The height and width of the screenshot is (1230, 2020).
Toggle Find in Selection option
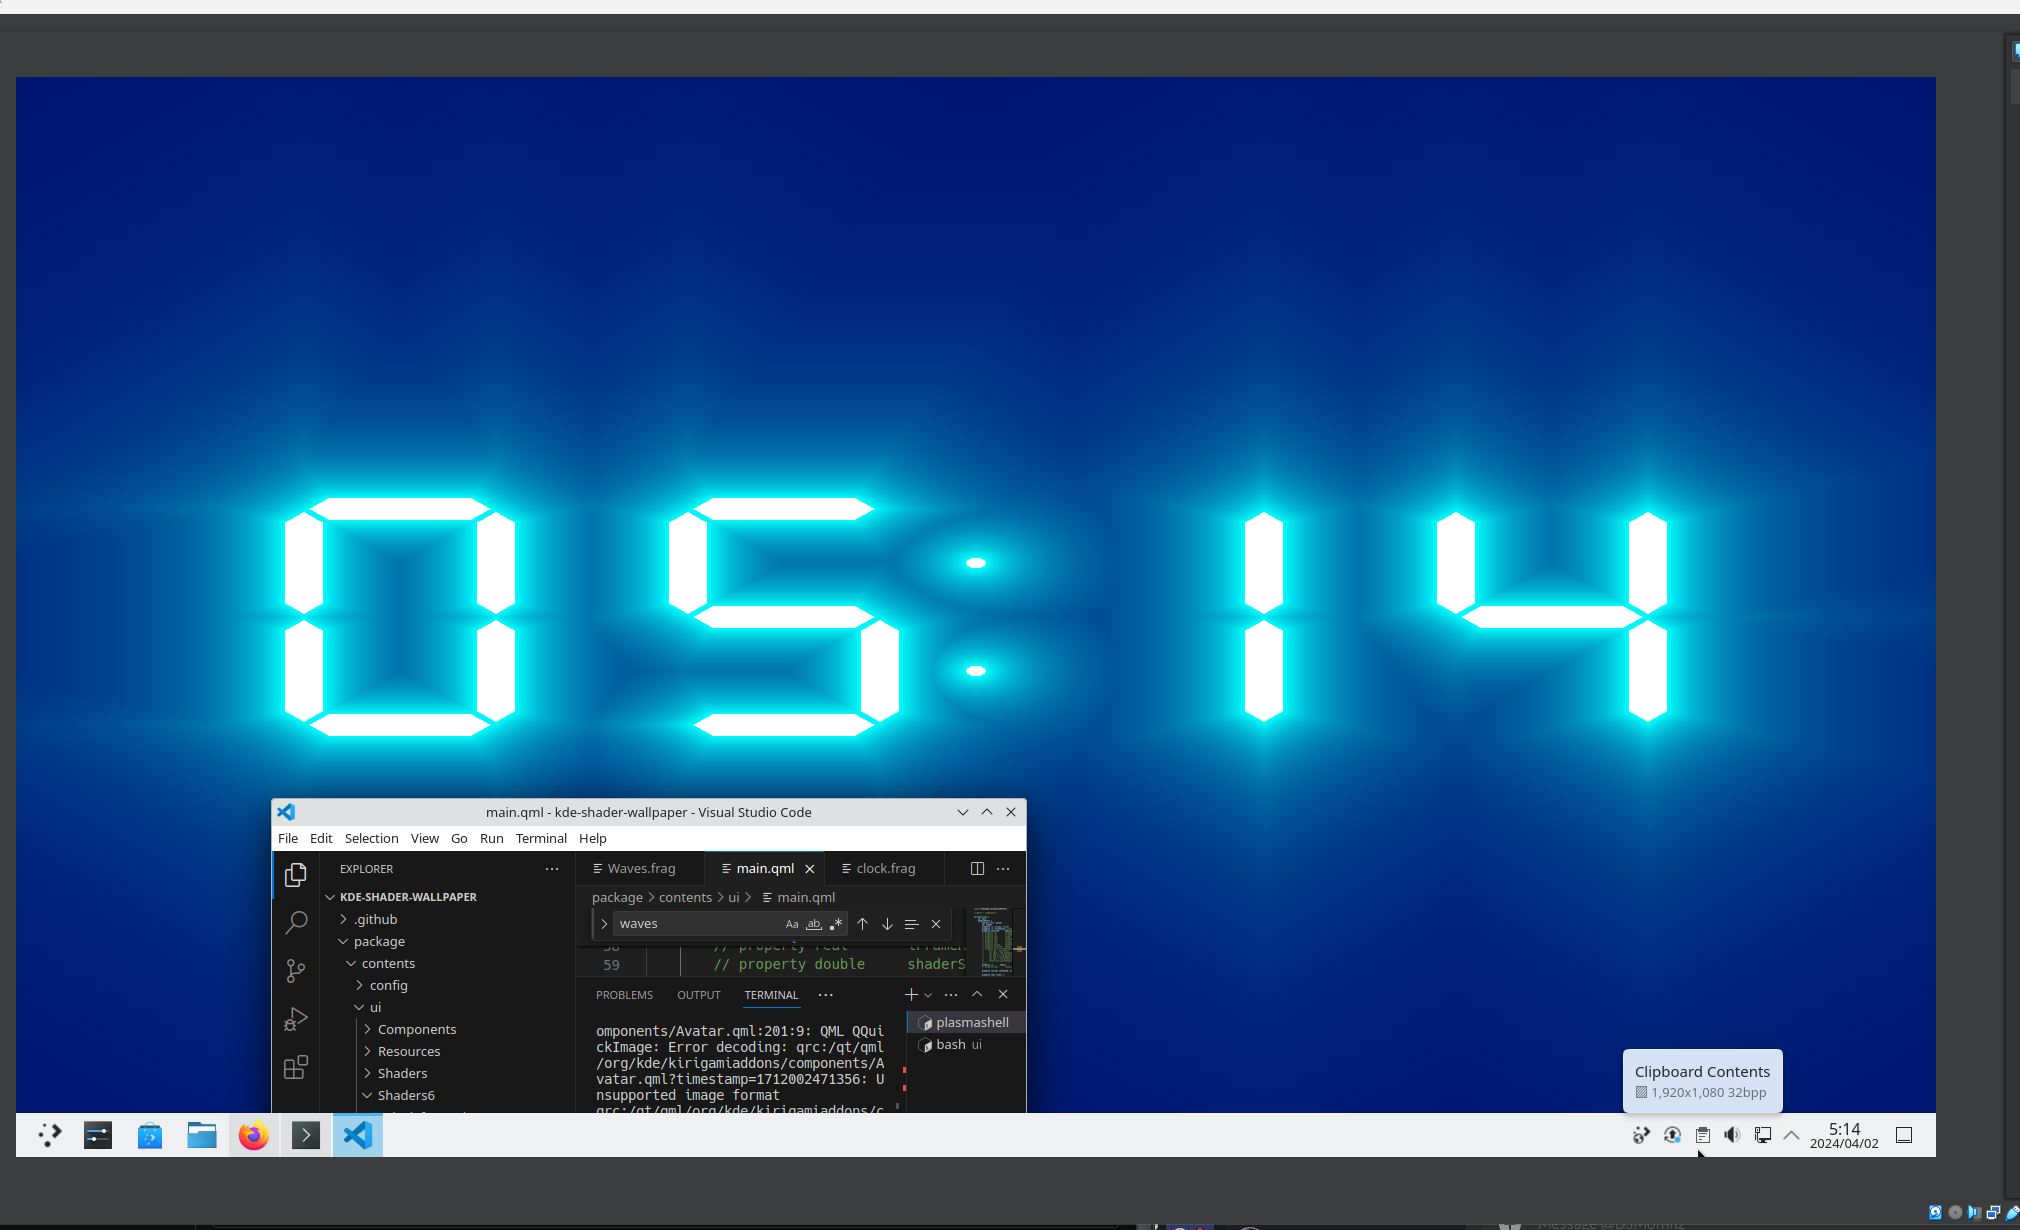pos(911,924)
